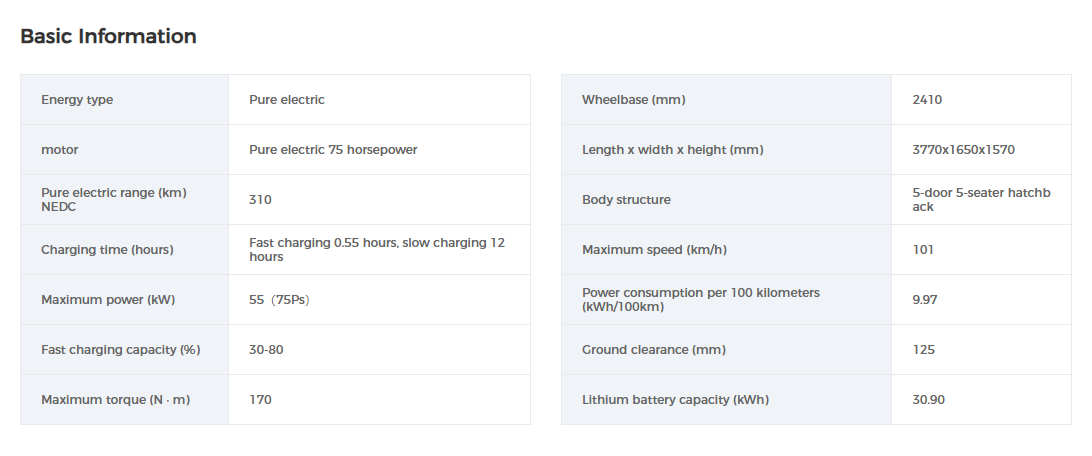Select the Charging time (hours) label
1092x456 pixels.
pos(107,250)
